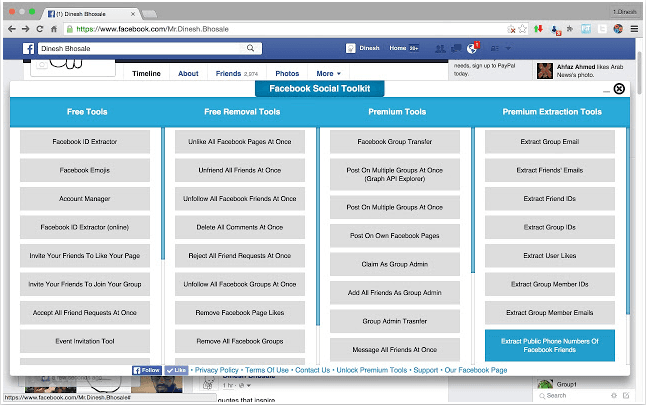Viewport: 646px width, 405px height.
Task: Open the Account Manager tool
Action: [x=85, y=199]
